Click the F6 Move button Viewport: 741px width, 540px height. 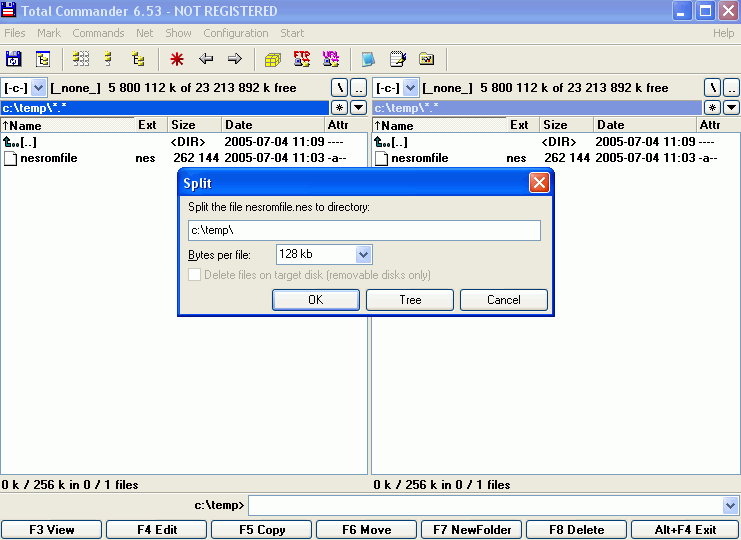(x=367, y=530)
